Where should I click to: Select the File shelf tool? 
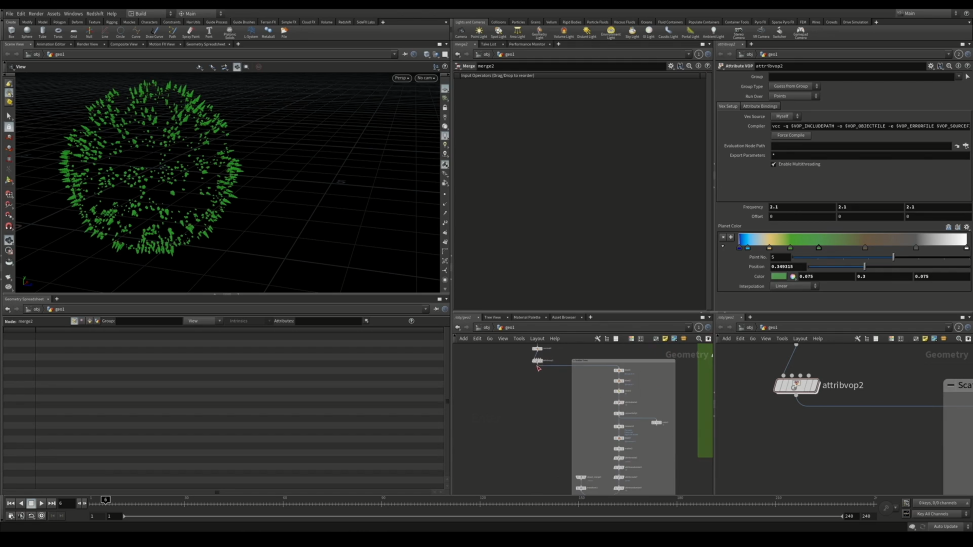284,32
